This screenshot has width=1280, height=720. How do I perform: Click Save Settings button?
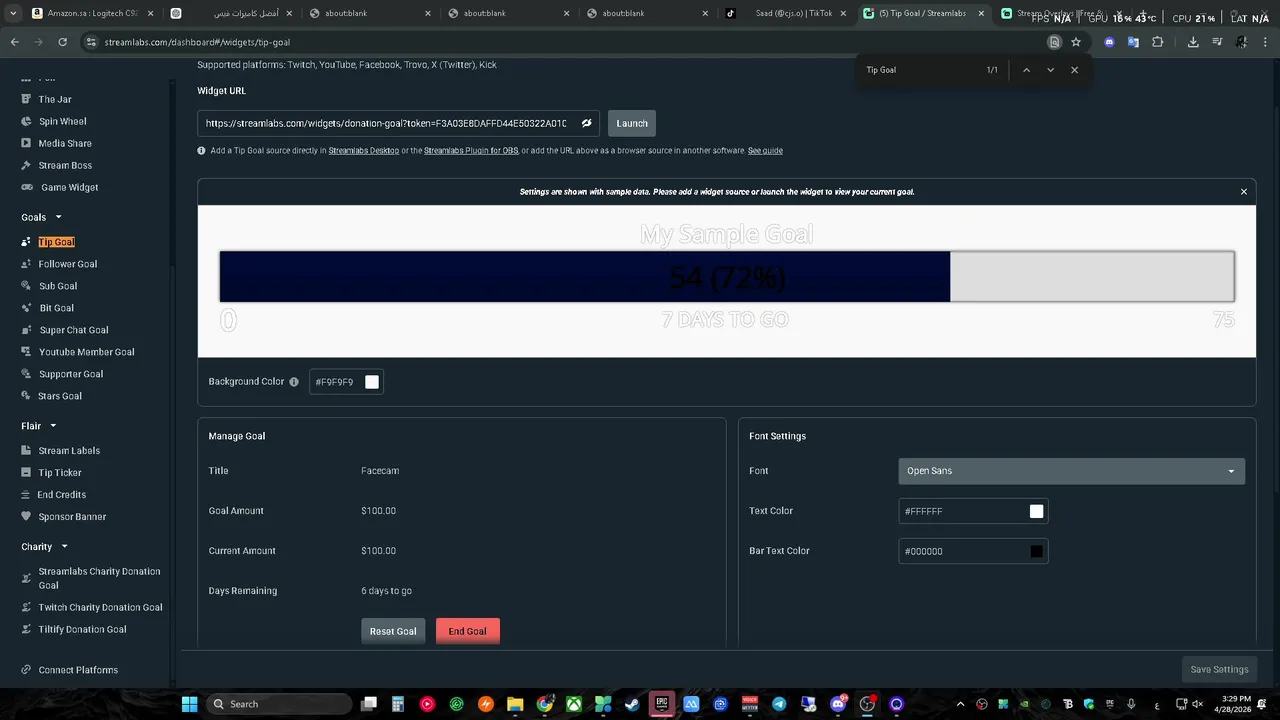click(x=1219, y=670)
